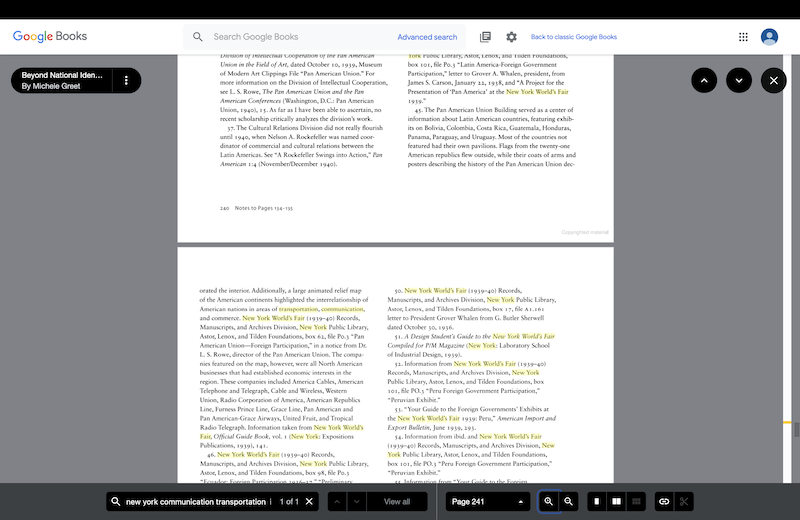
Task: Clear the in-book search query
Action: pyautogui.click(x=310, y=501)
